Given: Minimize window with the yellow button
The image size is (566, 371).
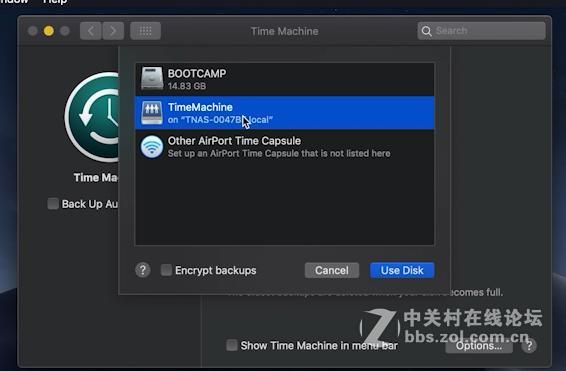Looking at the screenshot, I should 49,31.
